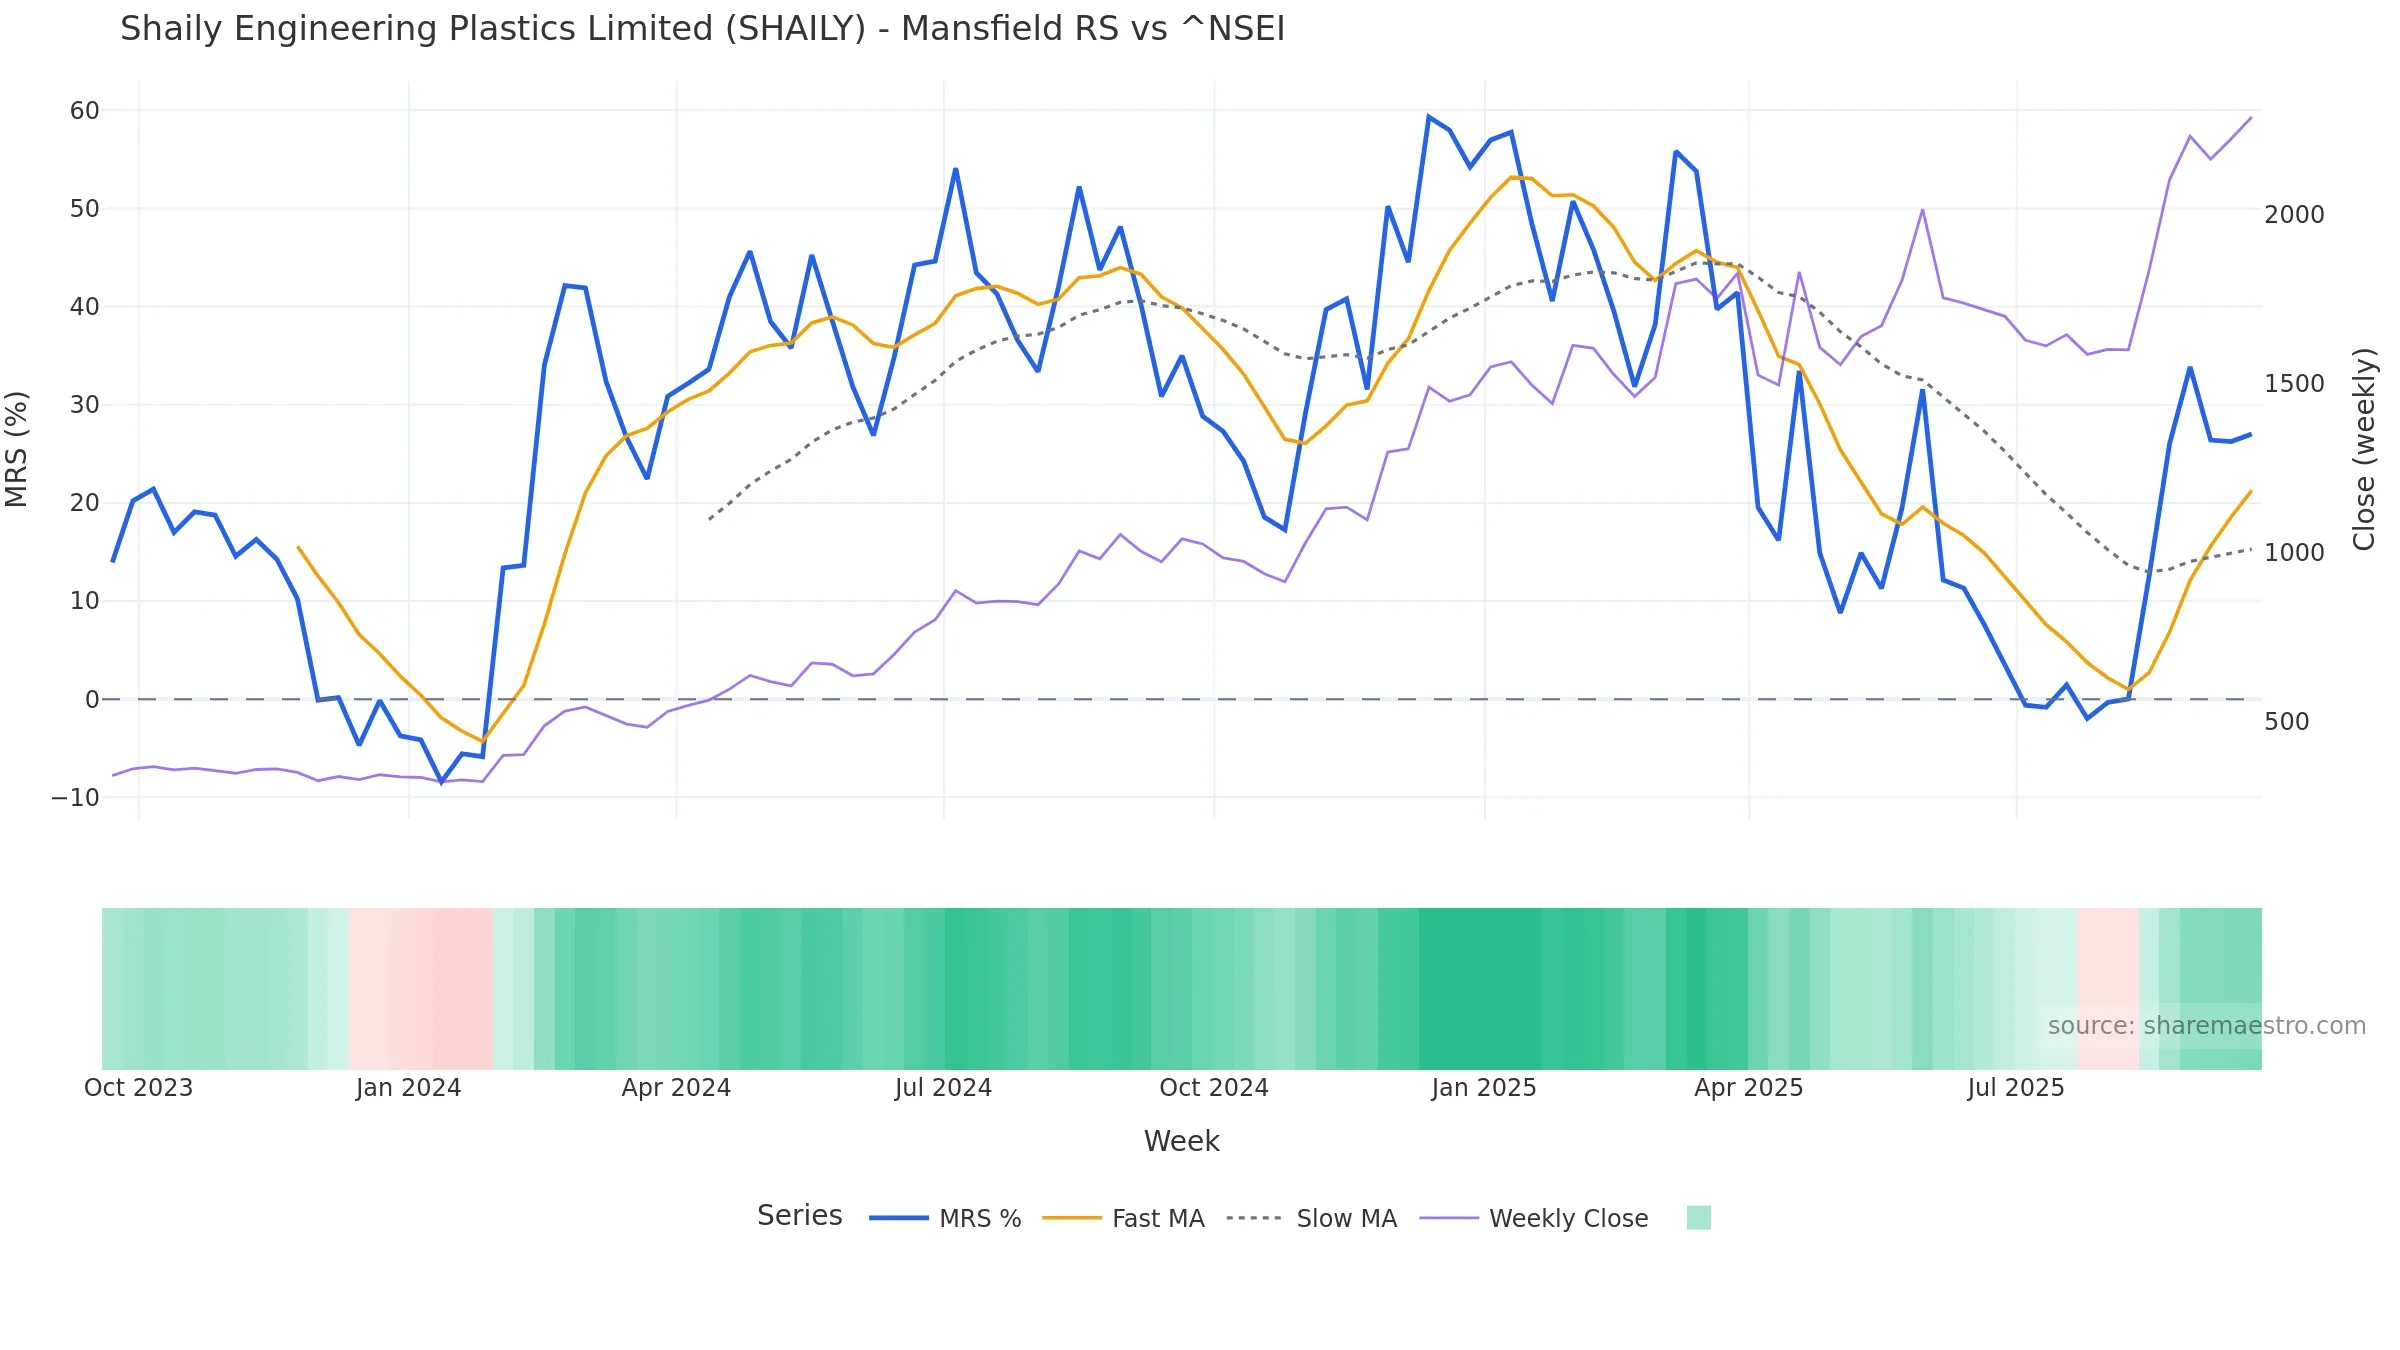Toggle the Weekly Close legend entry
This screenshot has height=1350, width=2400.
coord(1534,1218)
